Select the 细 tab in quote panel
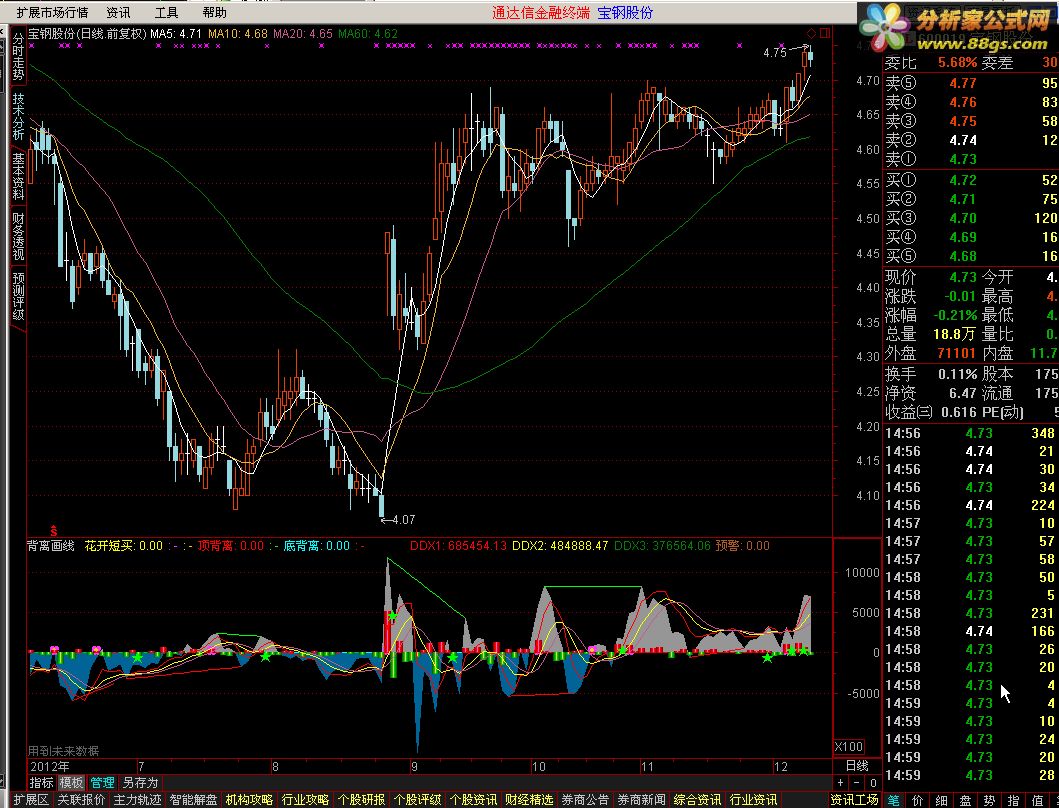Screen dimensions: 1059x808 pos(941,800)
